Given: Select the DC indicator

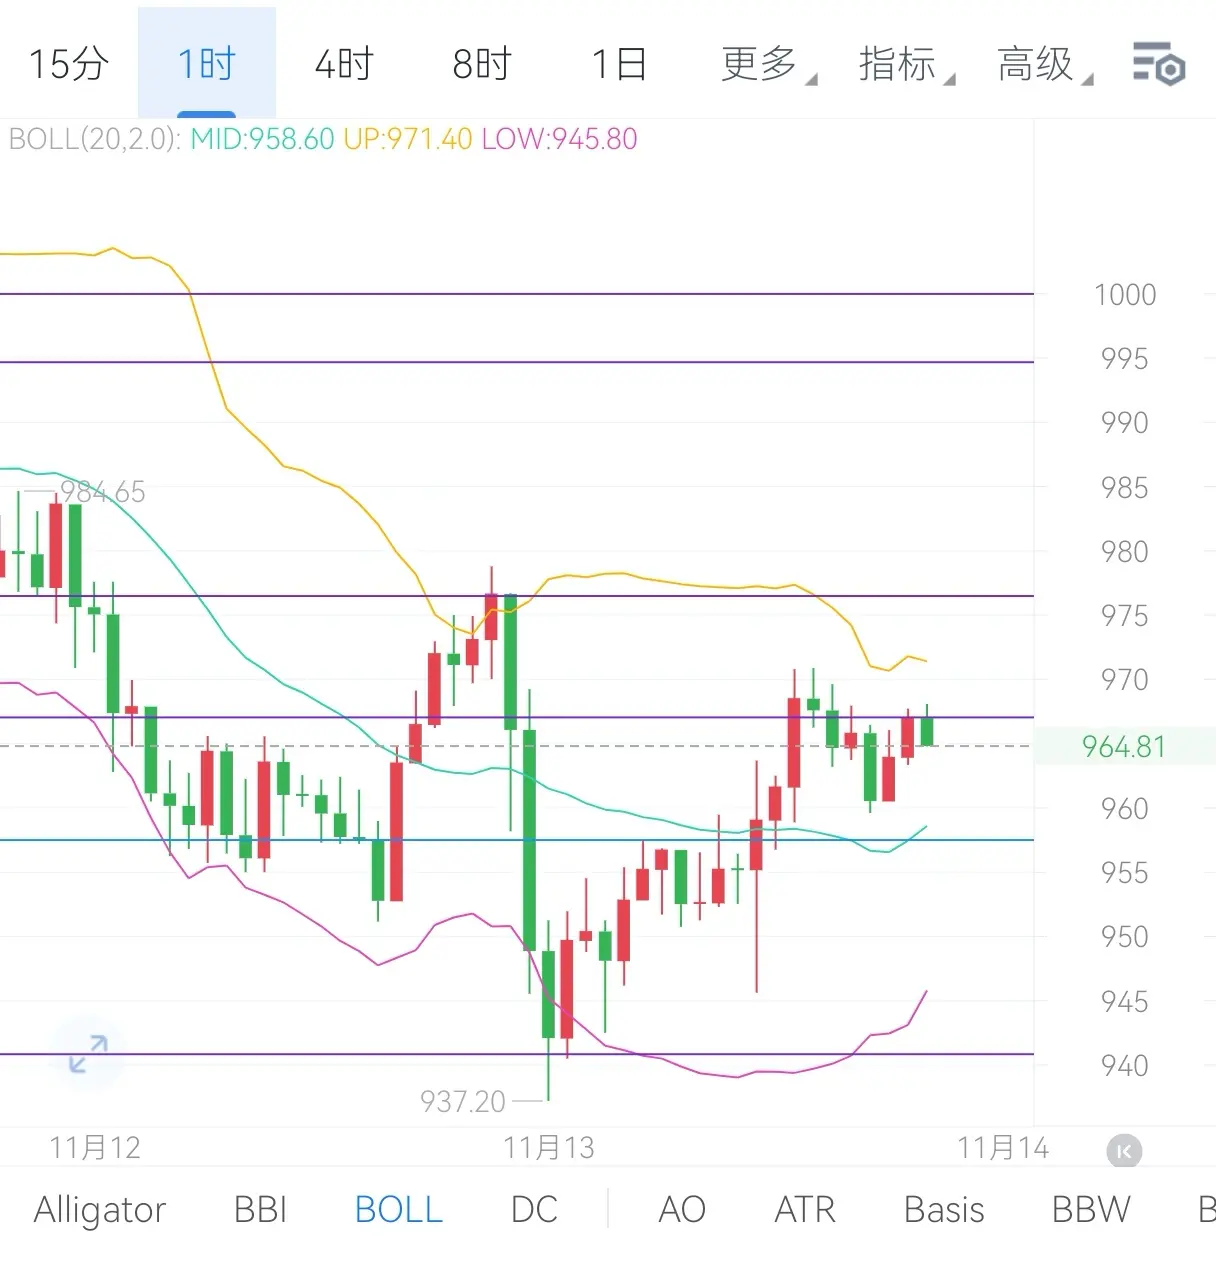Looking at the screenshot, I should (534, 1210).
